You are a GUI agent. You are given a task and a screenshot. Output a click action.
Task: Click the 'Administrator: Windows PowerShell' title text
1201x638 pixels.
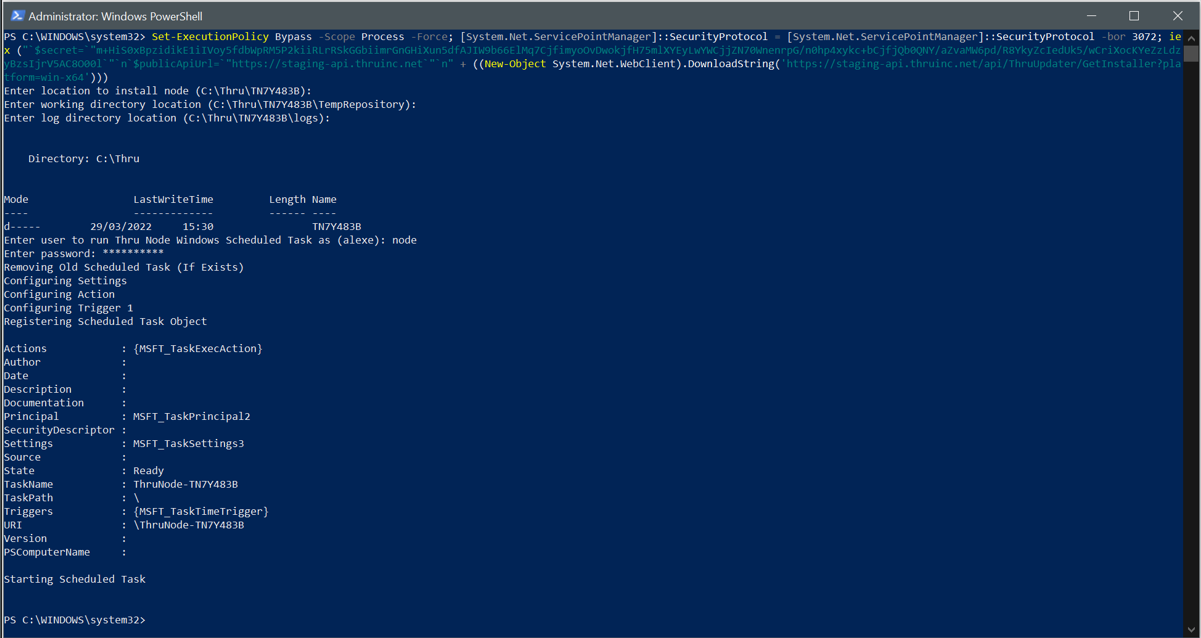point(115,16)
